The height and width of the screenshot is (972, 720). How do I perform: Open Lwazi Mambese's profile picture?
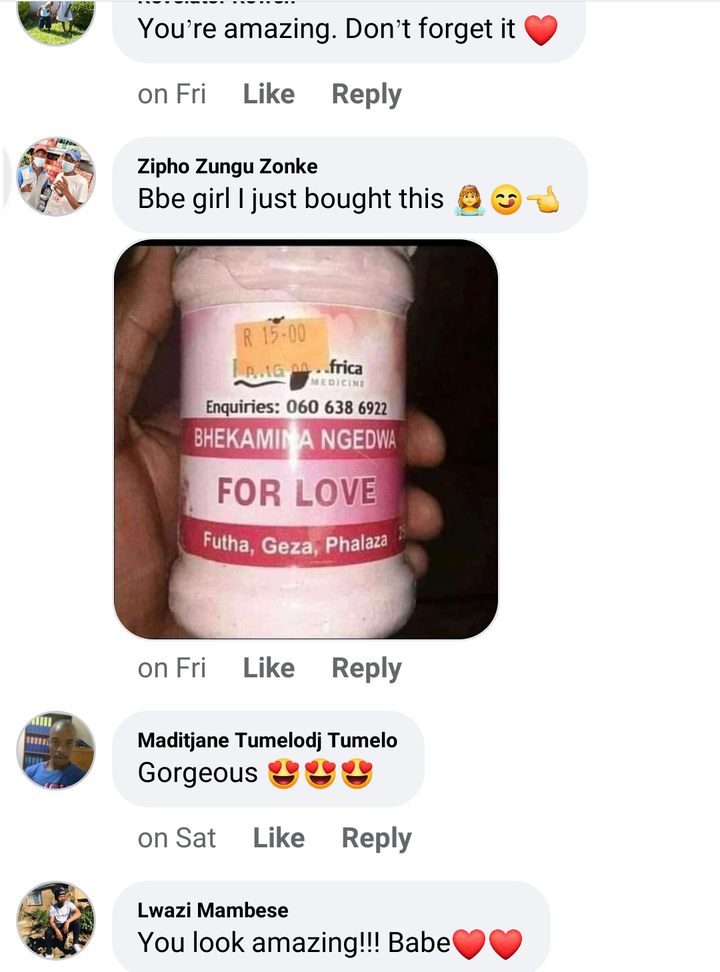56,920
